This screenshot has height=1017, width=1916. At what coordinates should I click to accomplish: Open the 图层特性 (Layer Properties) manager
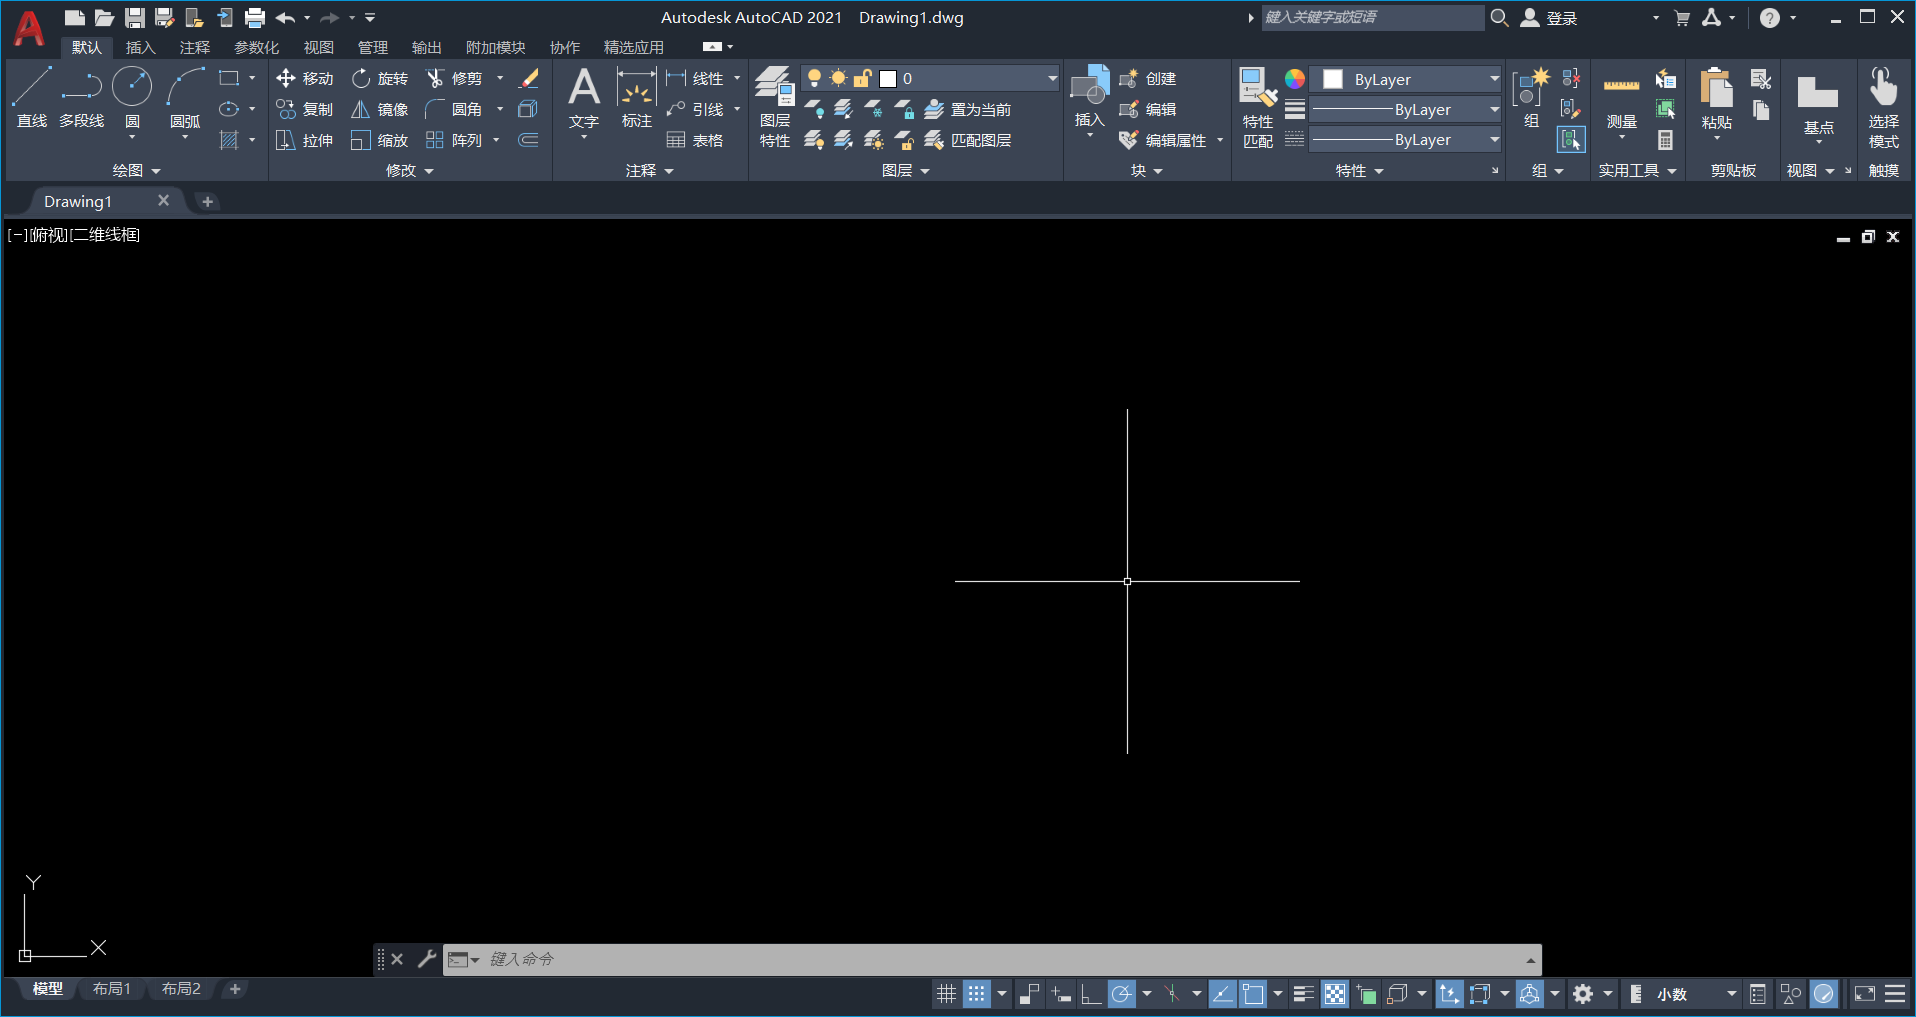[x=774, y=107]
